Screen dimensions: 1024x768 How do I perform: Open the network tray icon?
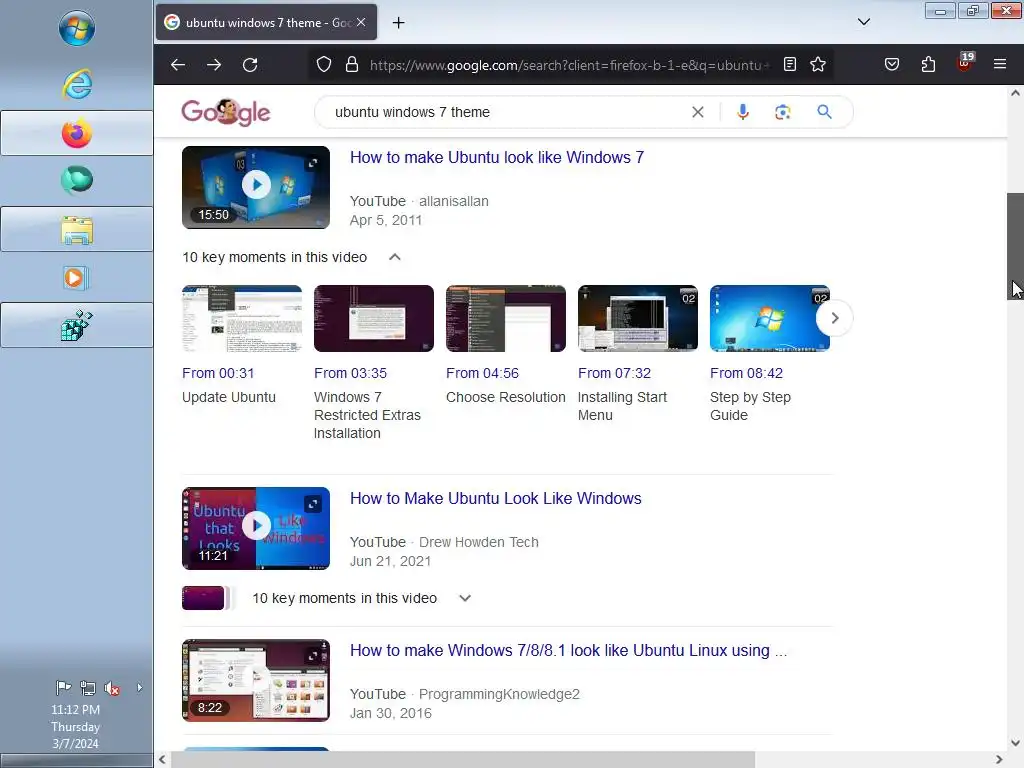(88, 688)
